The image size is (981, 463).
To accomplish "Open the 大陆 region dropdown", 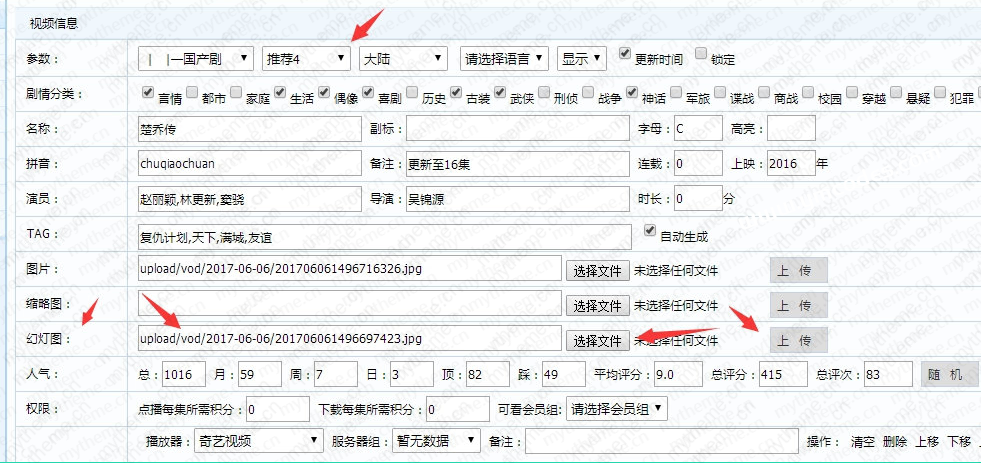I will click(x=402, y=59).
